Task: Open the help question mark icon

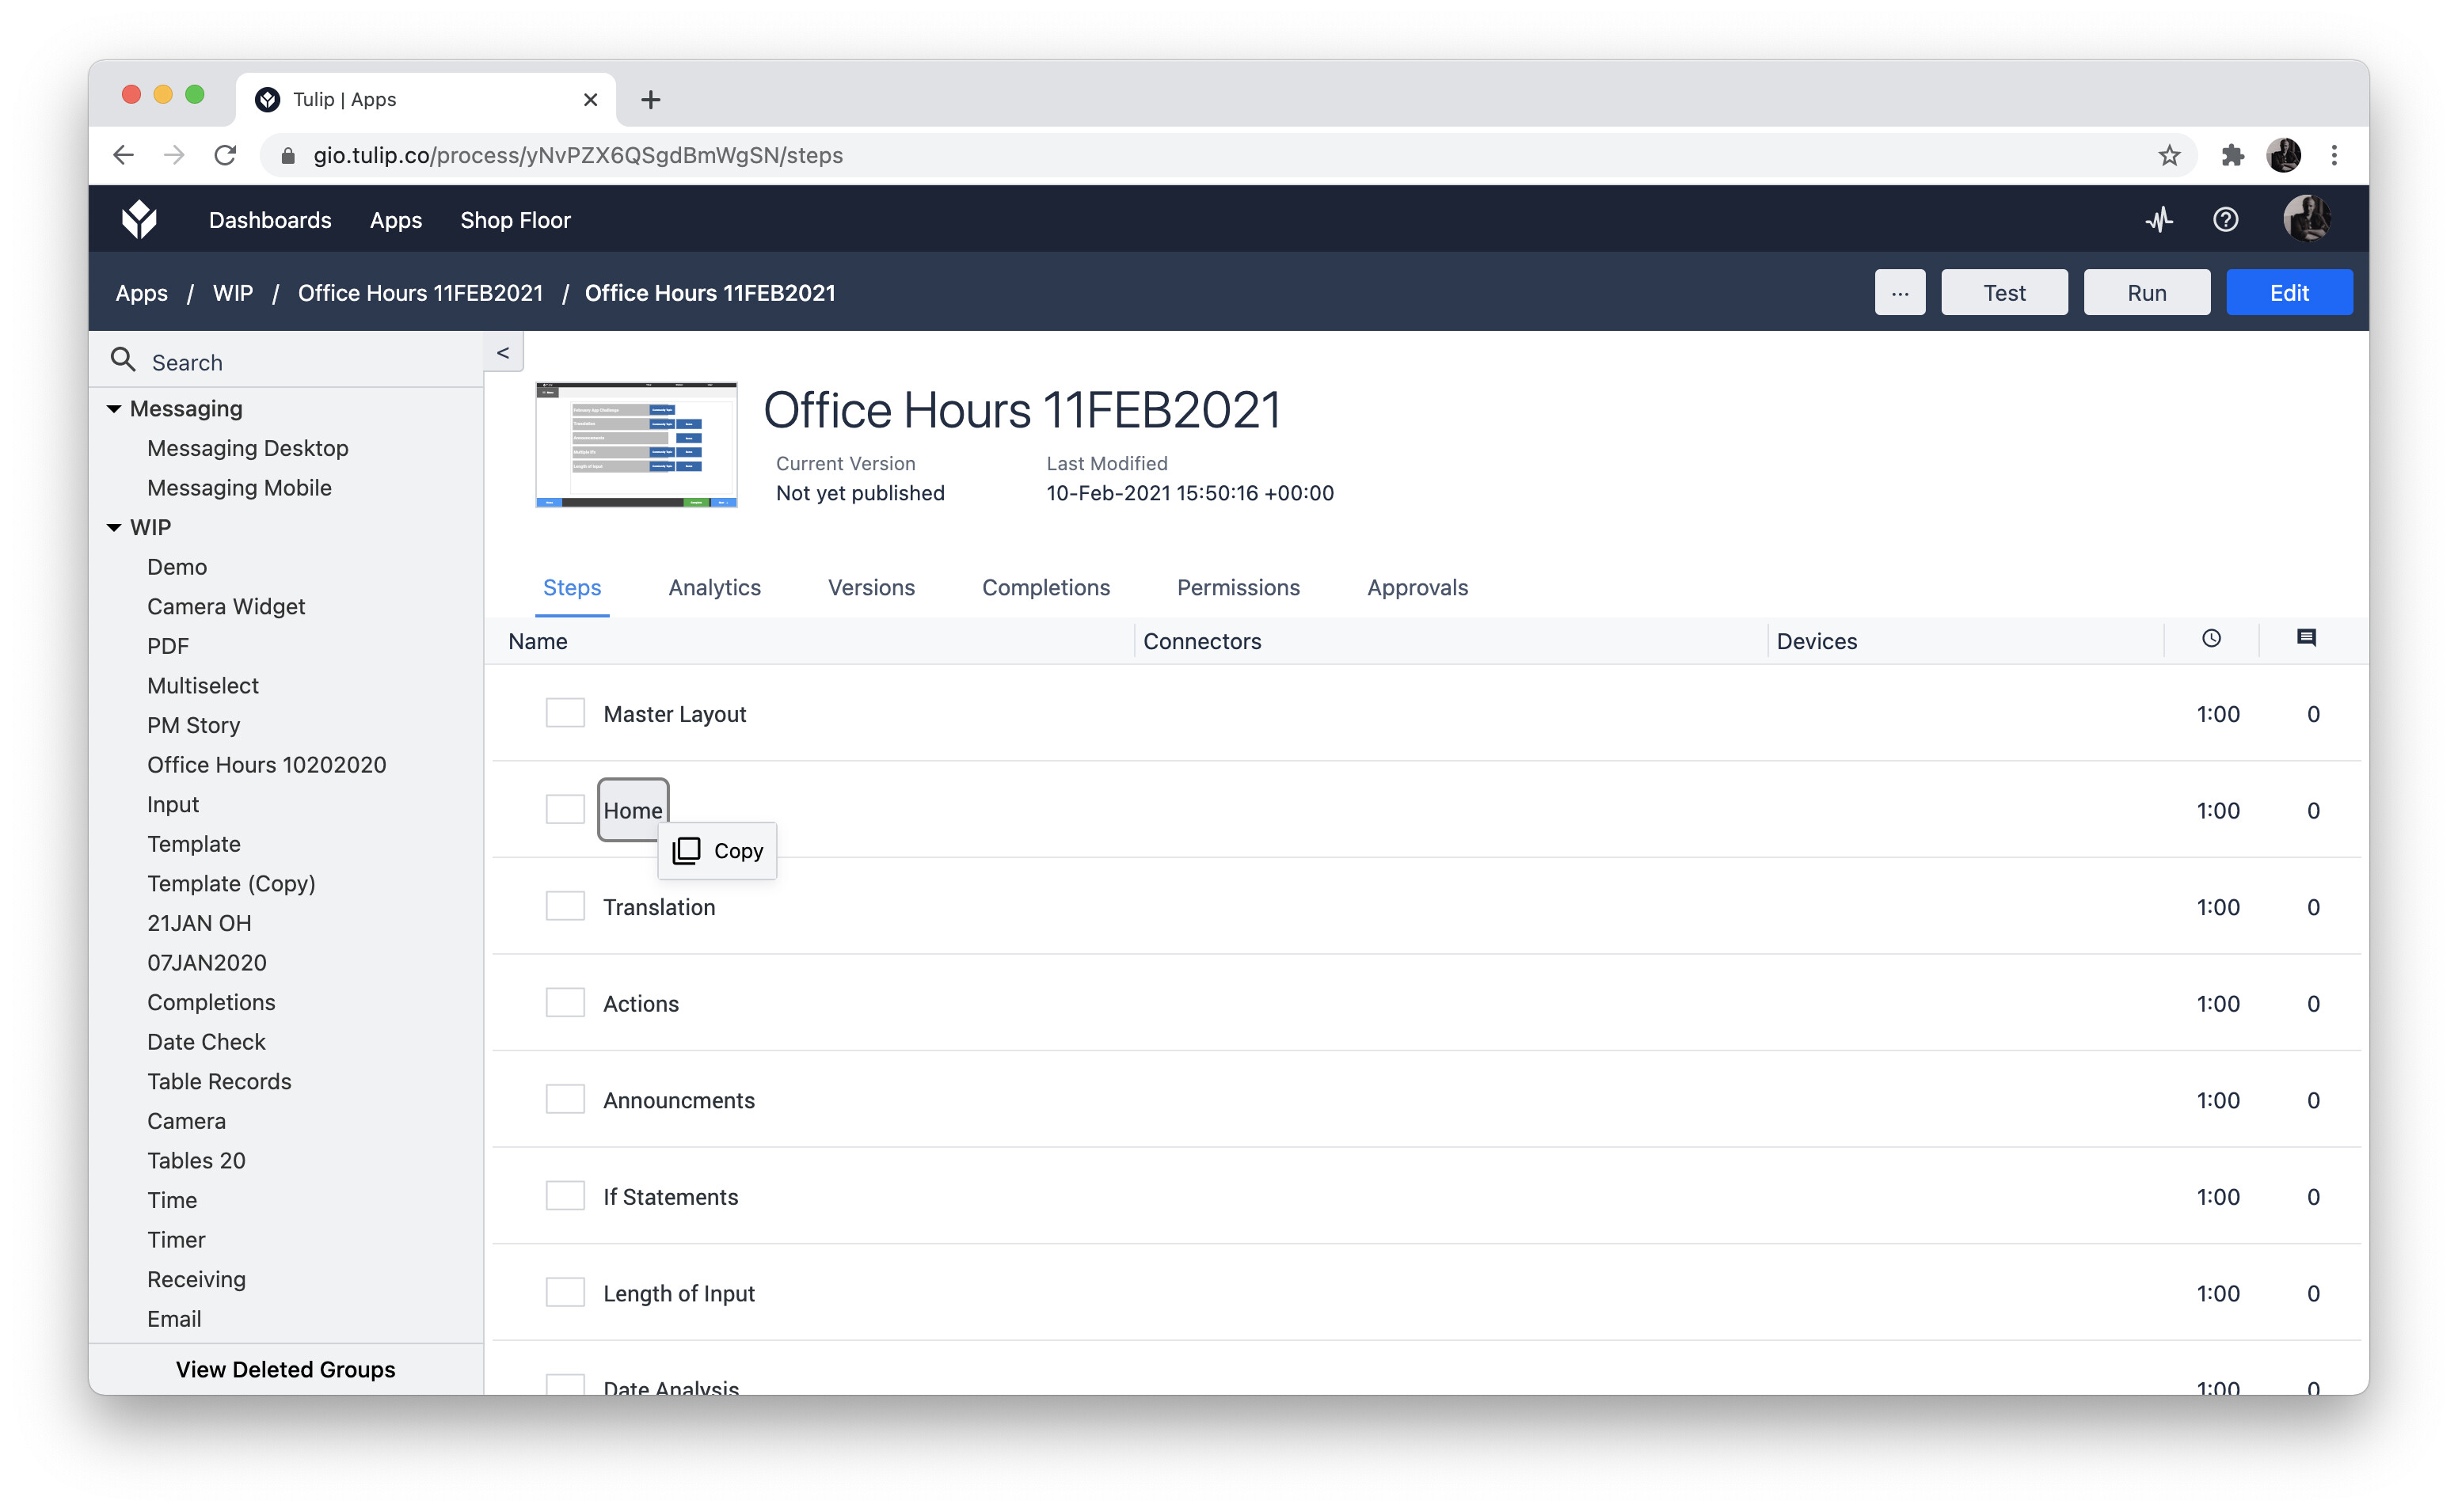Action: tap(2225, 220)
